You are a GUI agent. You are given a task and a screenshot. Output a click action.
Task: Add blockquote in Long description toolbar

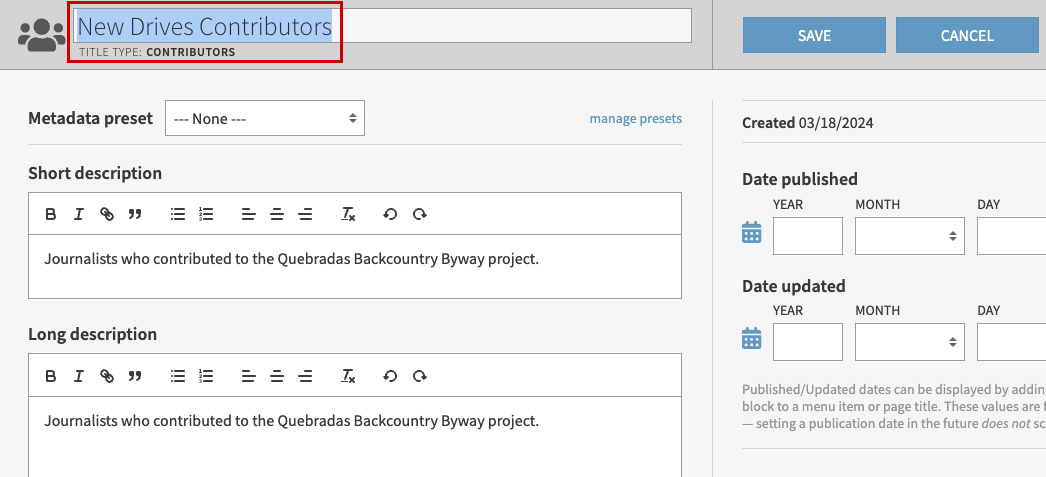(x=135, y=376)
